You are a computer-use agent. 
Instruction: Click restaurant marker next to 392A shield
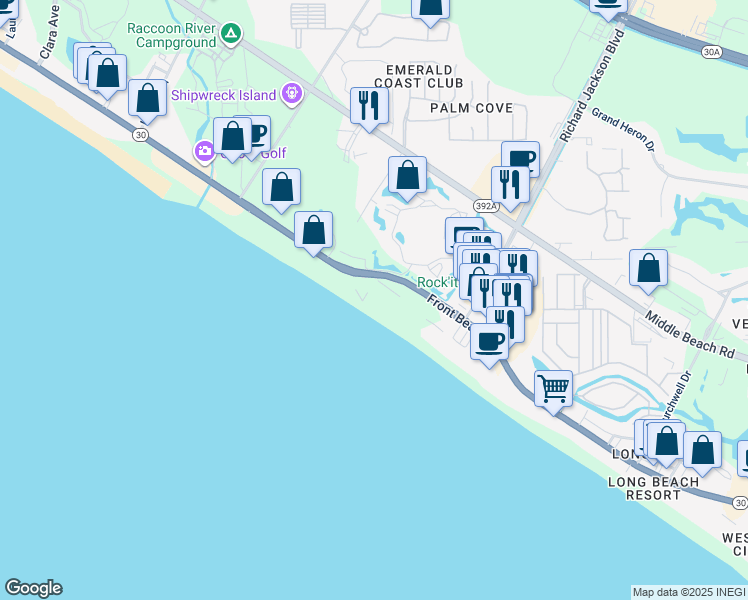point(510,187)
